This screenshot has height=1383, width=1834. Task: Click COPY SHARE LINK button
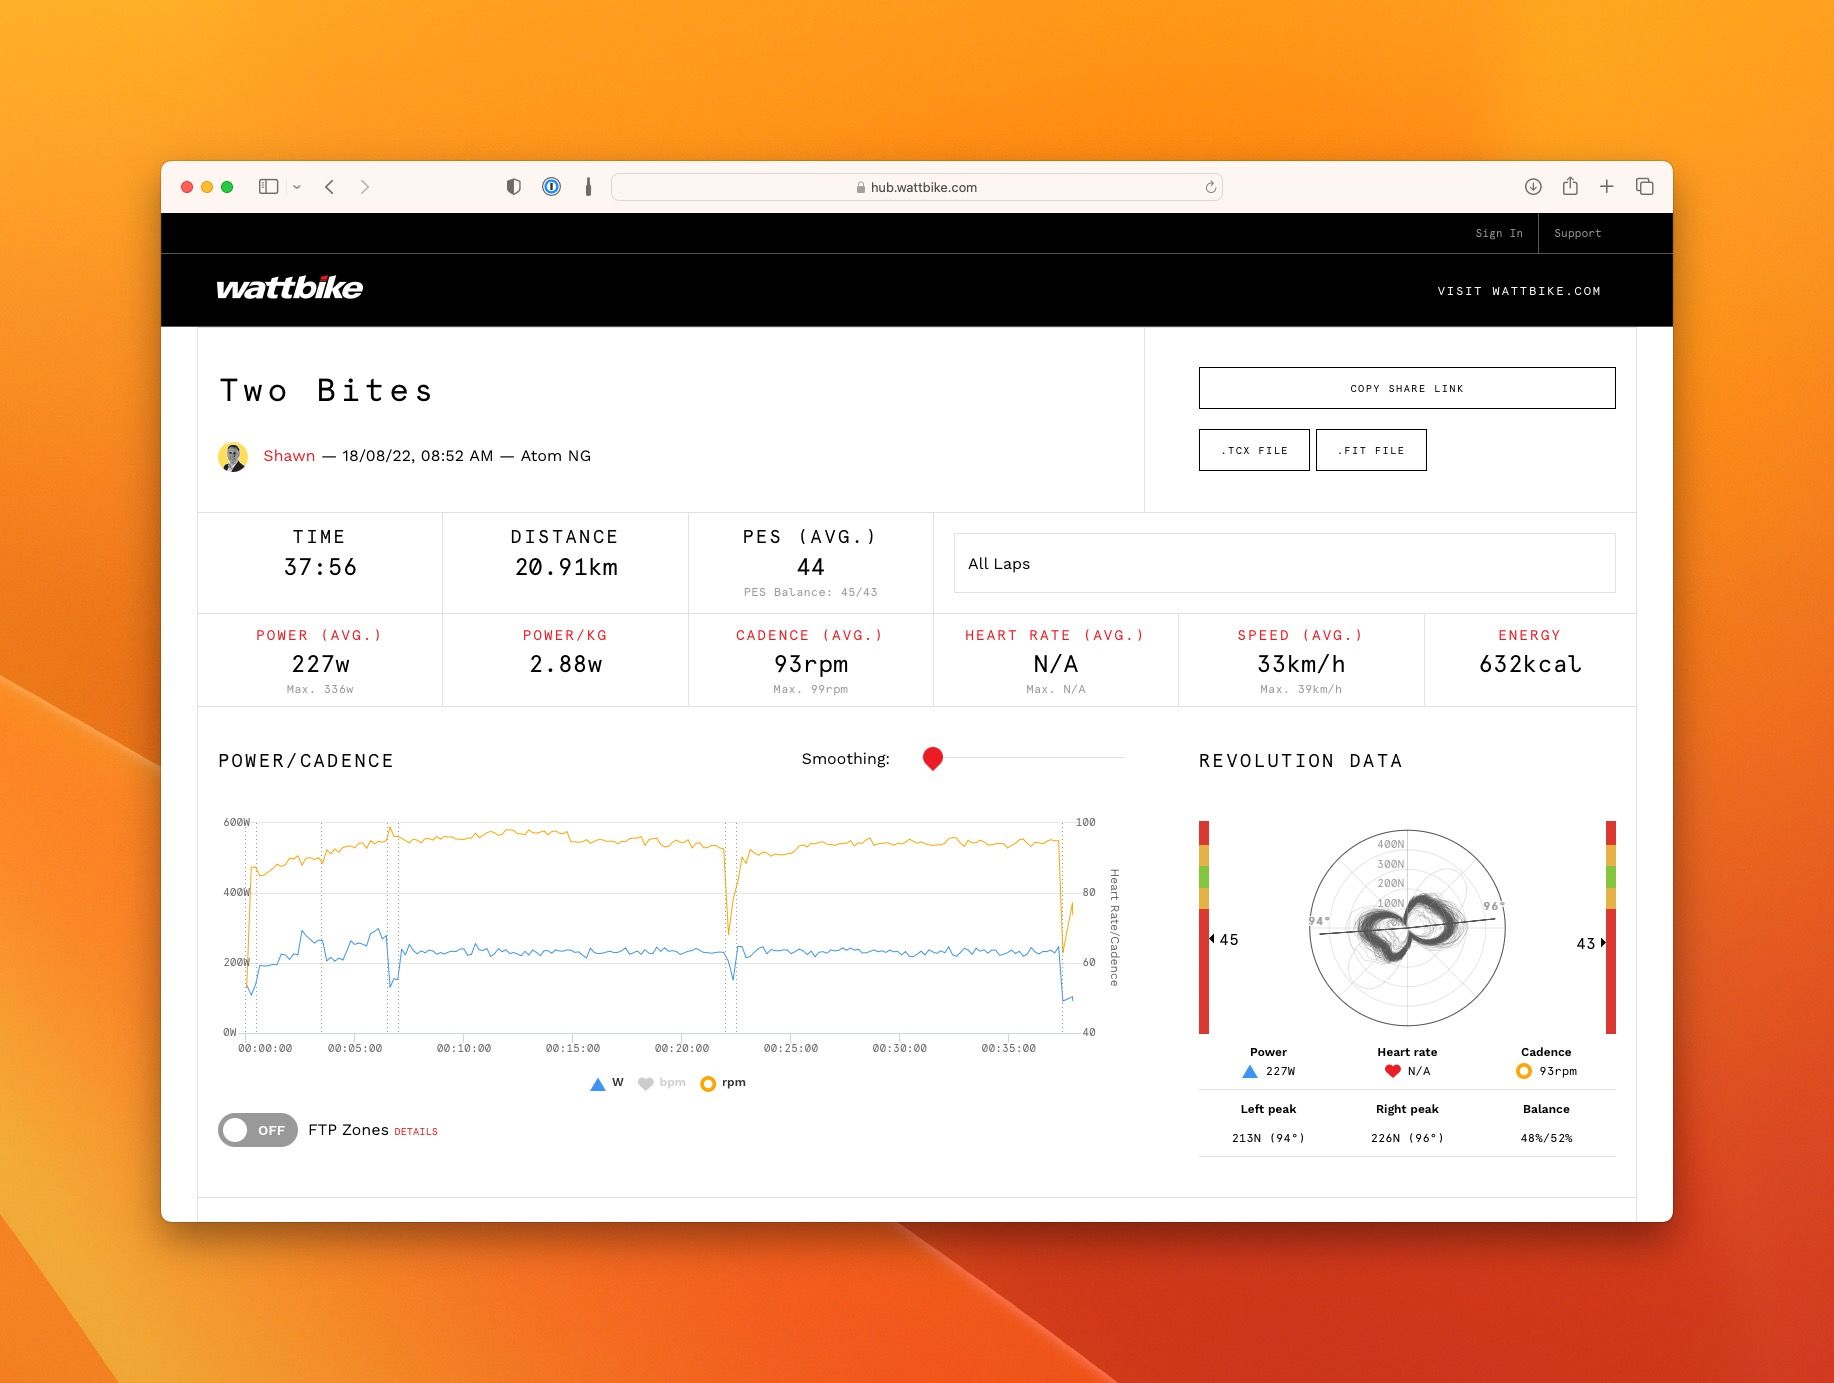coord(1407,388)
